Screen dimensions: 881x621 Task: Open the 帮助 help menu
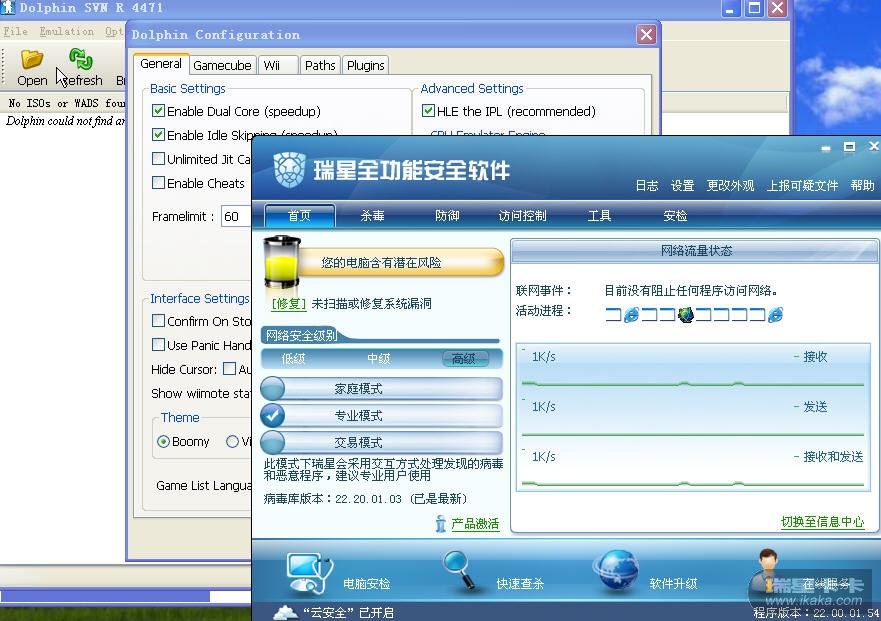[x=862, y=185]
